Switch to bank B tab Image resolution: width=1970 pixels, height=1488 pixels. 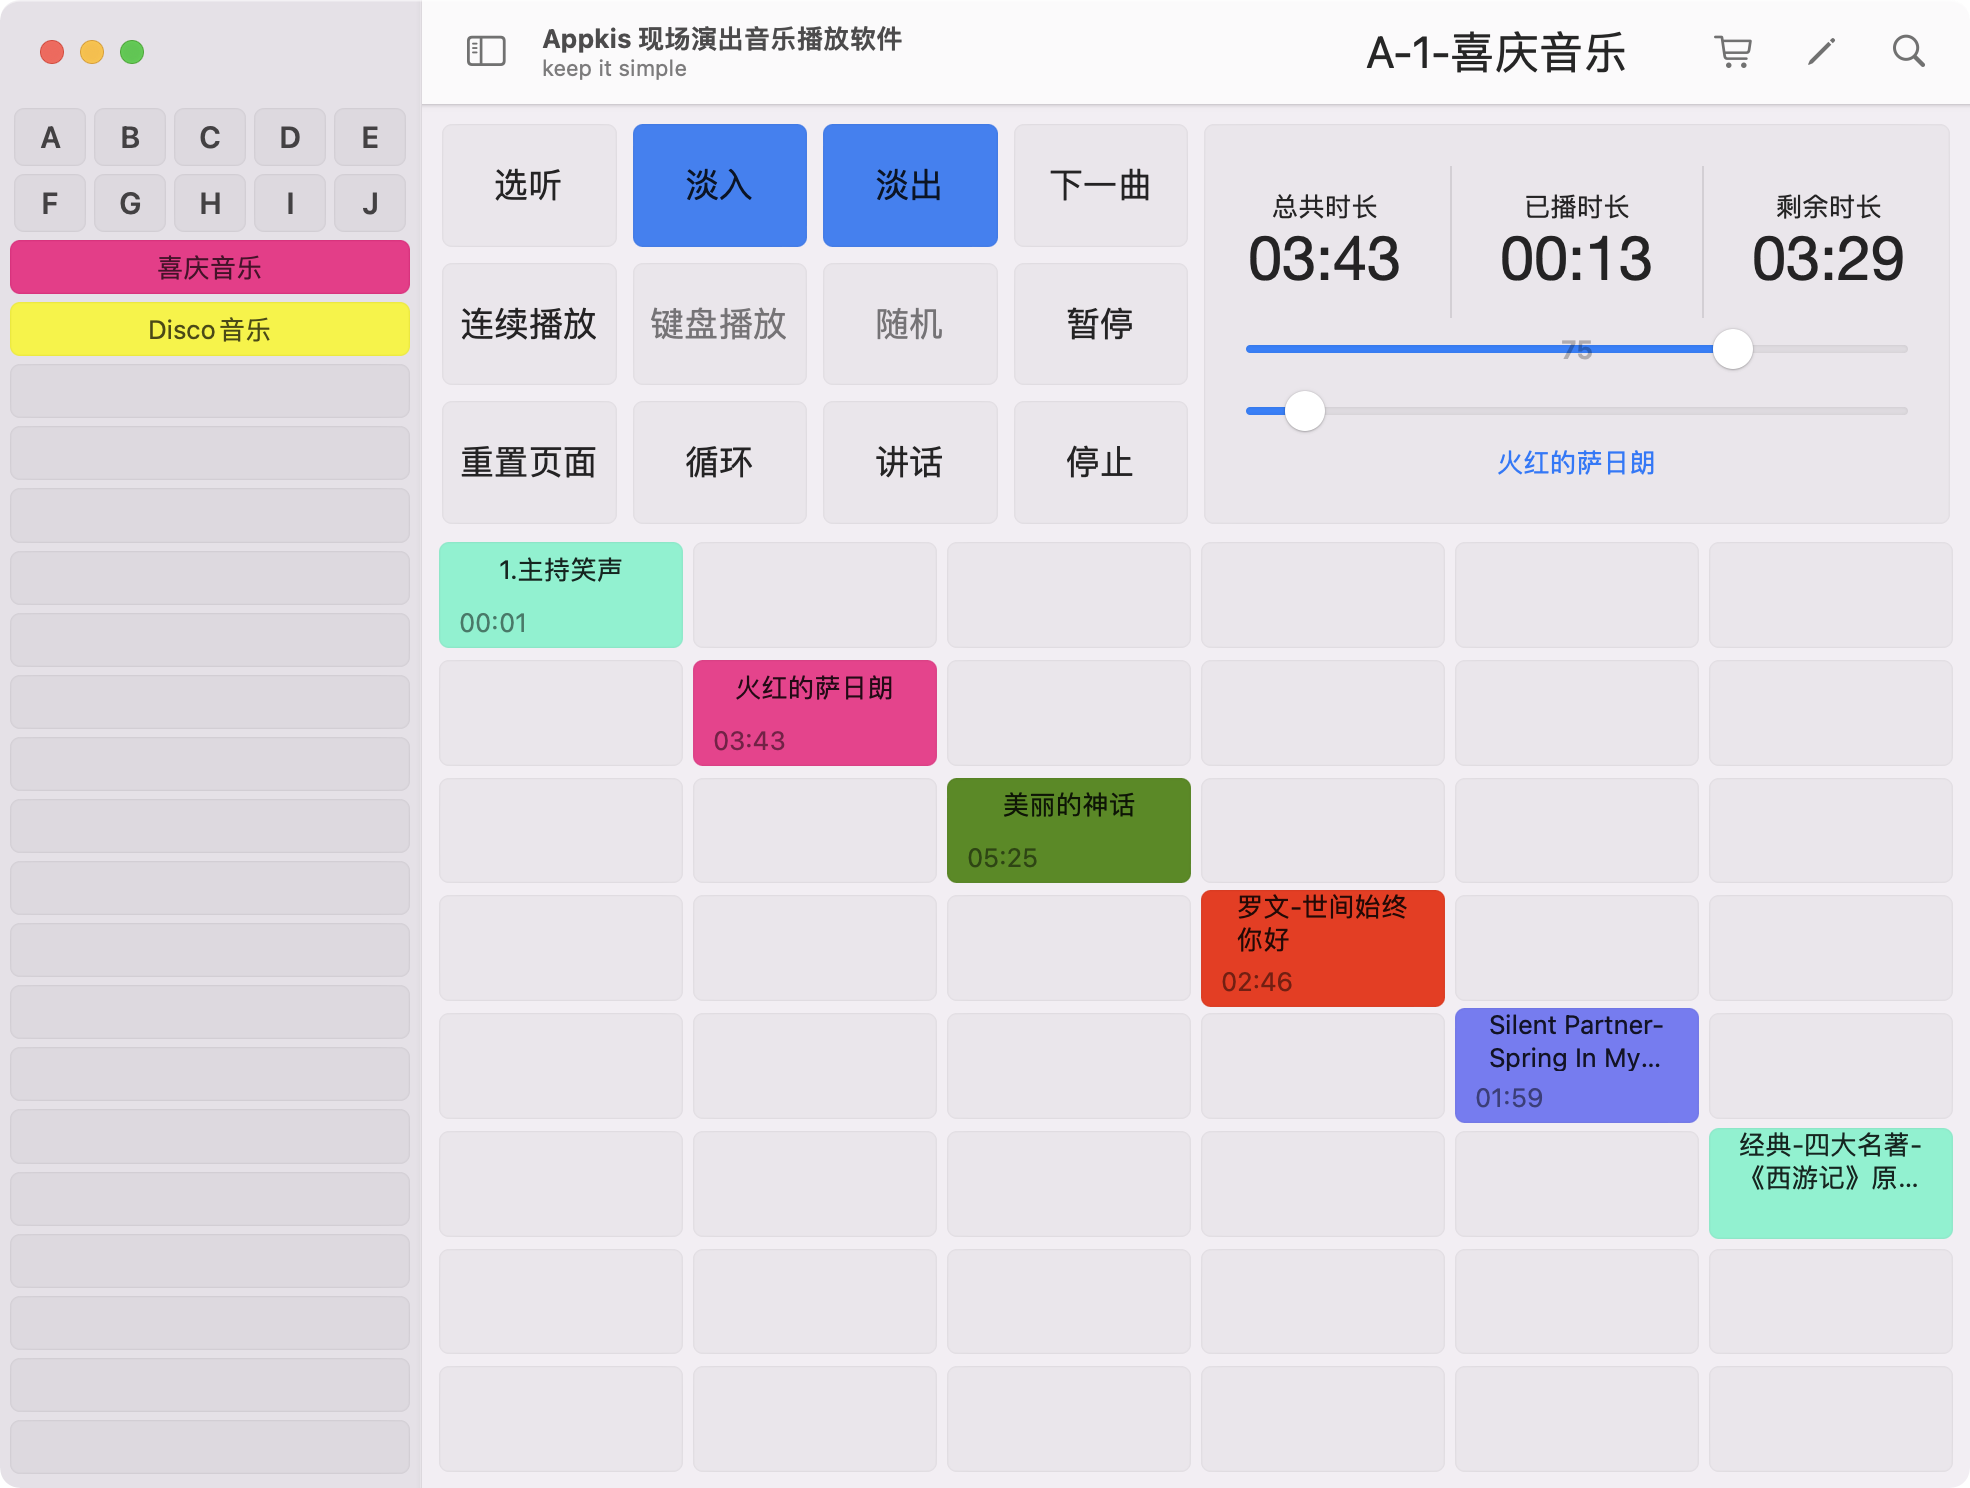130,137
